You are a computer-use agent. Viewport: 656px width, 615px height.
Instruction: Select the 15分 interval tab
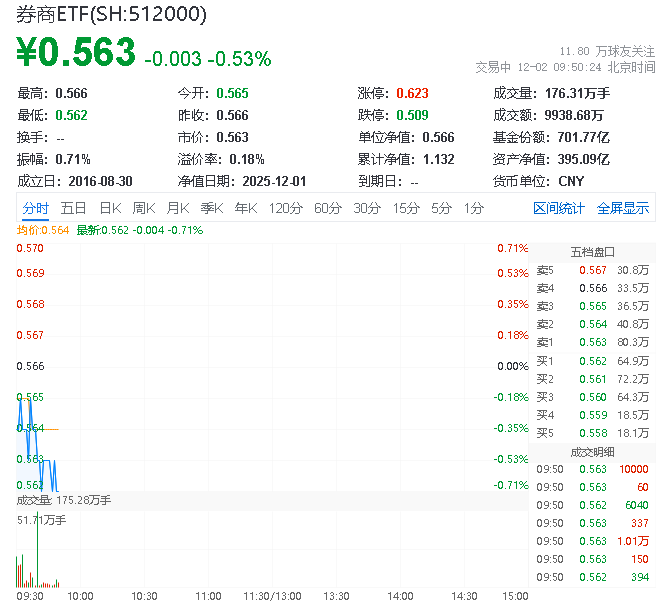405,208
